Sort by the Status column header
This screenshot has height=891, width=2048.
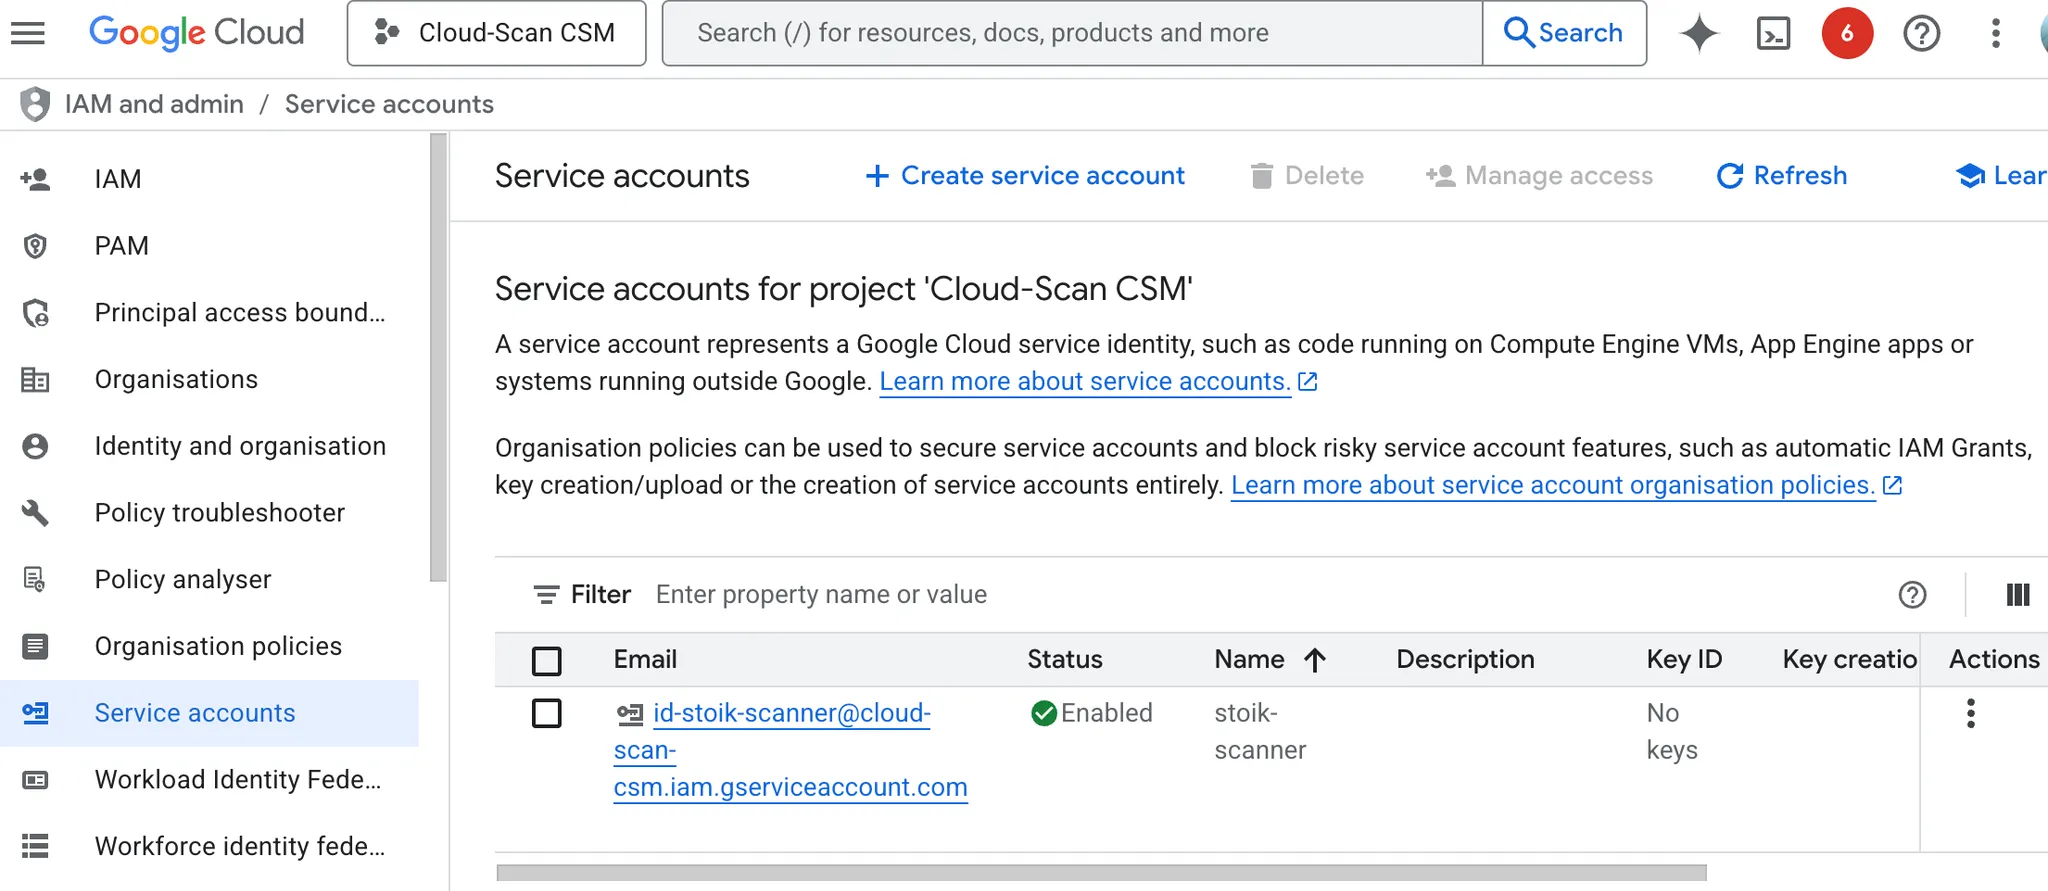coord(1065,660)
